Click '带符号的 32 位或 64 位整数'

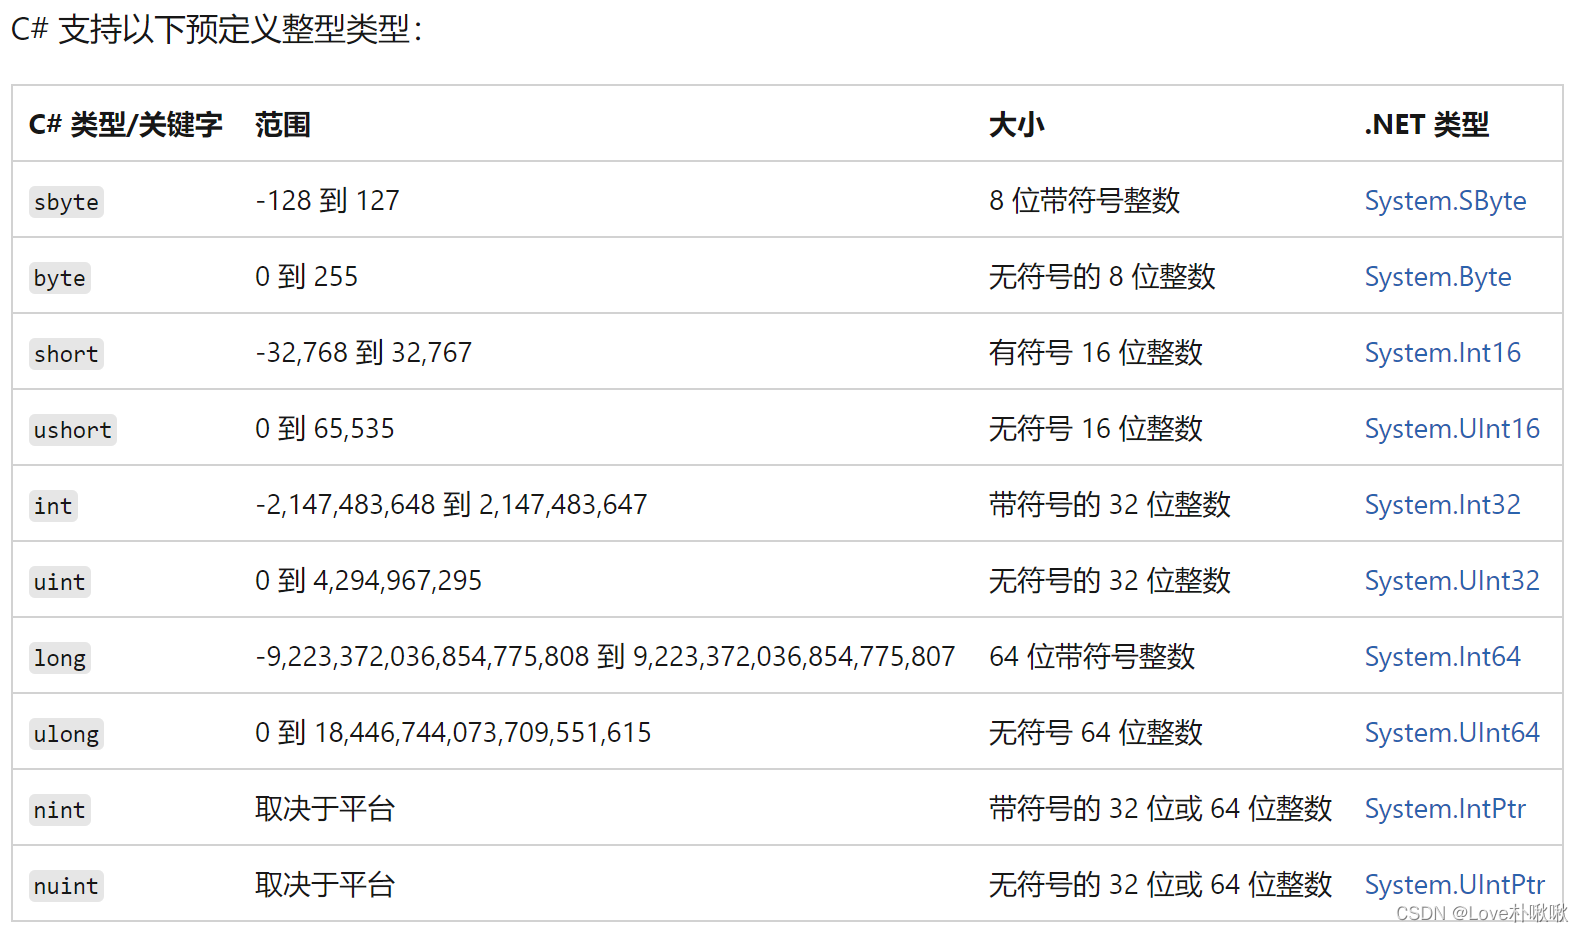(1161, 809)
